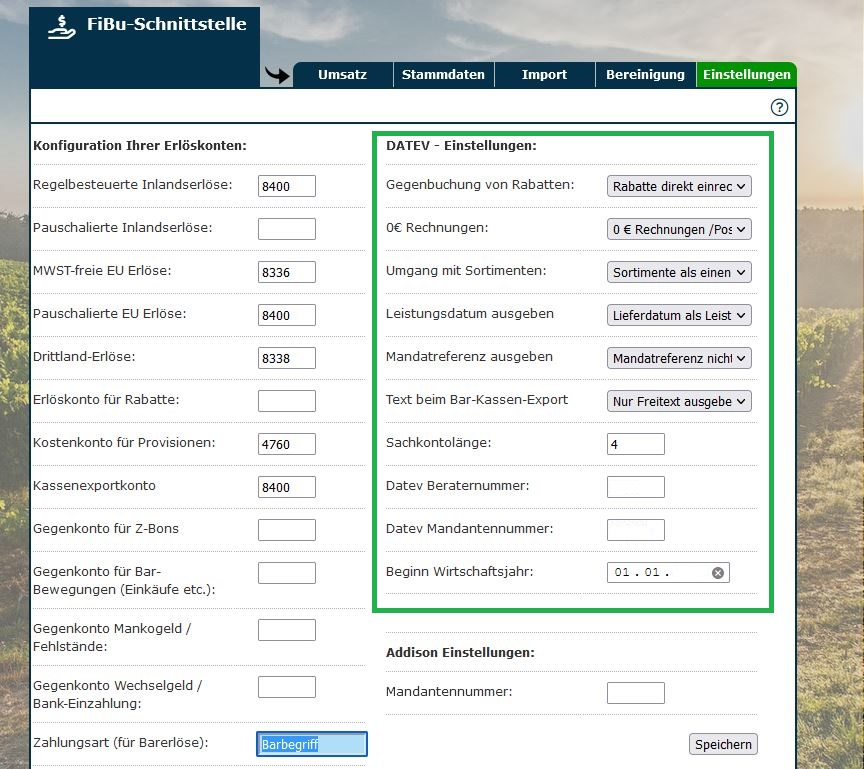Click the FiBu-Schnittstelle hand logo icon
Image resolution: width=864 pixels, height=769 pixels.
62,27
